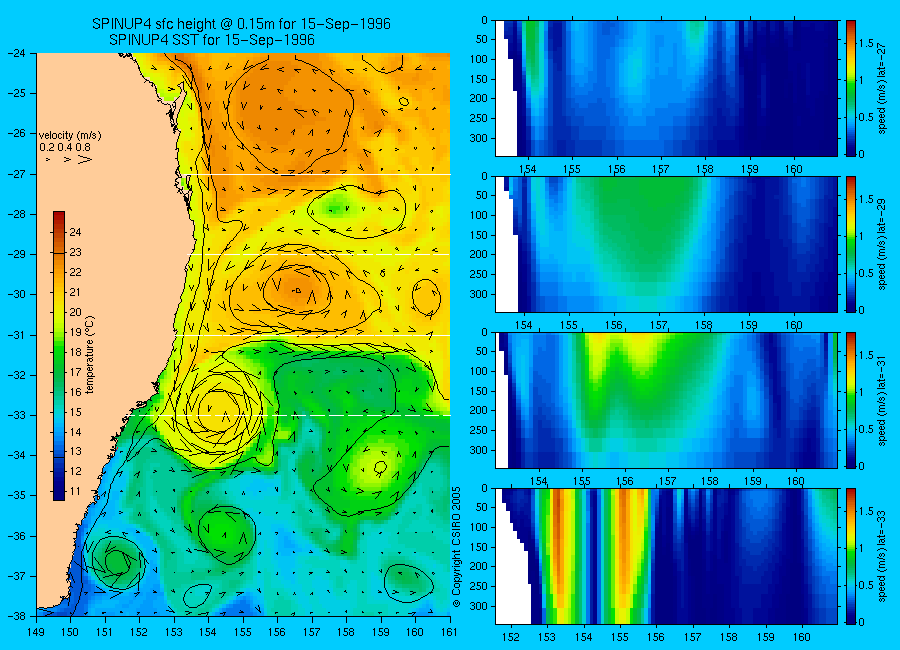Click "152" on the lat=-33 section's axis
Viewport: 900px width, 650px height.
point(510,637)
